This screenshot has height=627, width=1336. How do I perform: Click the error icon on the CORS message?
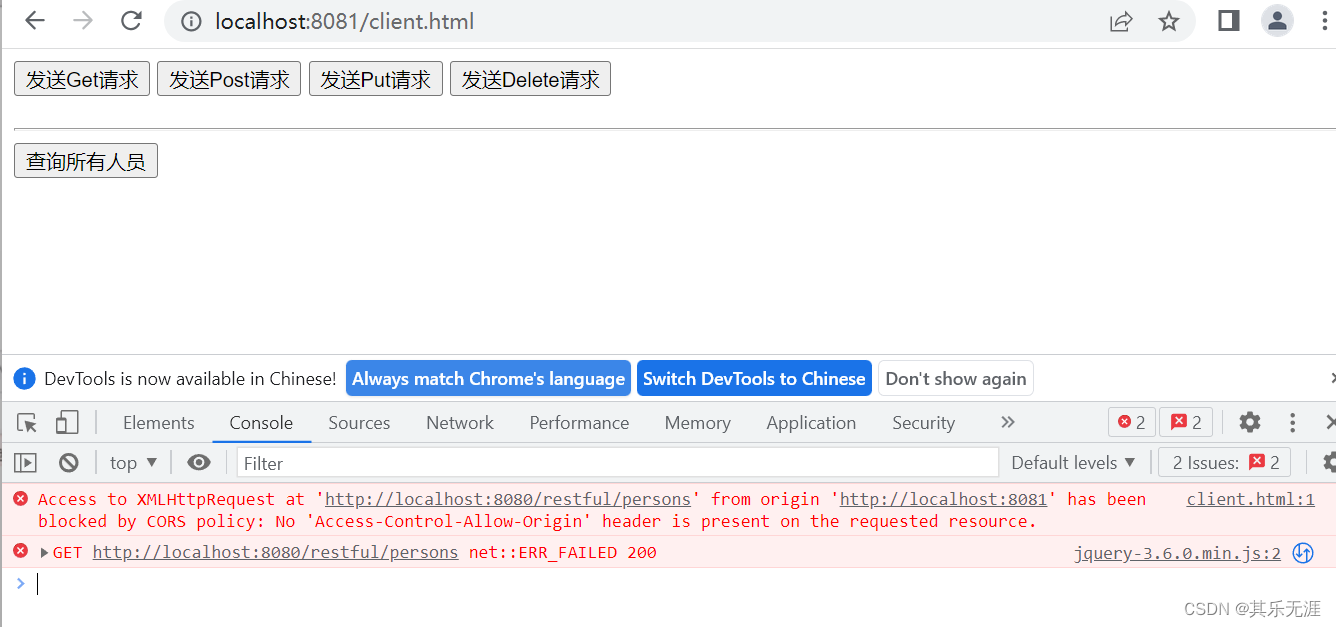21,499
